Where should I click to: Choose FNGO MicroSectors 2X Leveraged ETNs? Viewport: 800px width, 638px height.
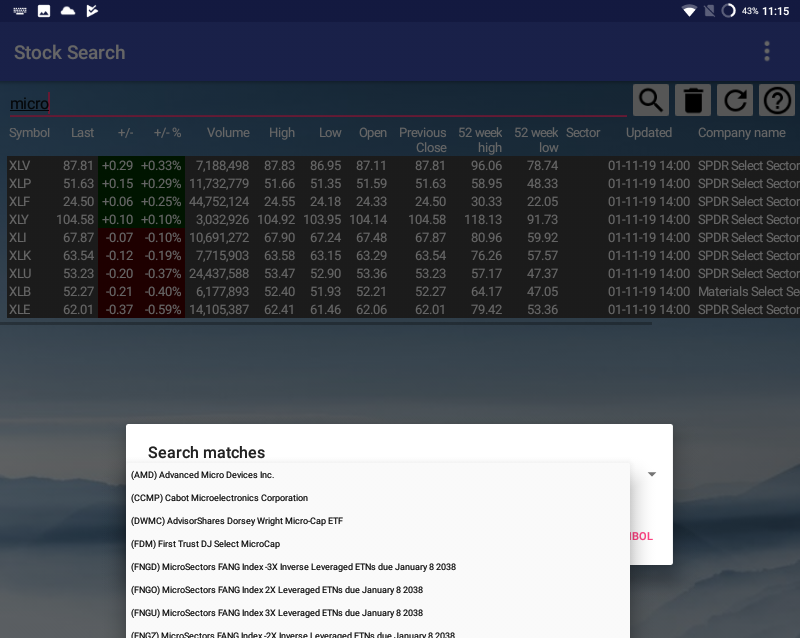(378, 590)
